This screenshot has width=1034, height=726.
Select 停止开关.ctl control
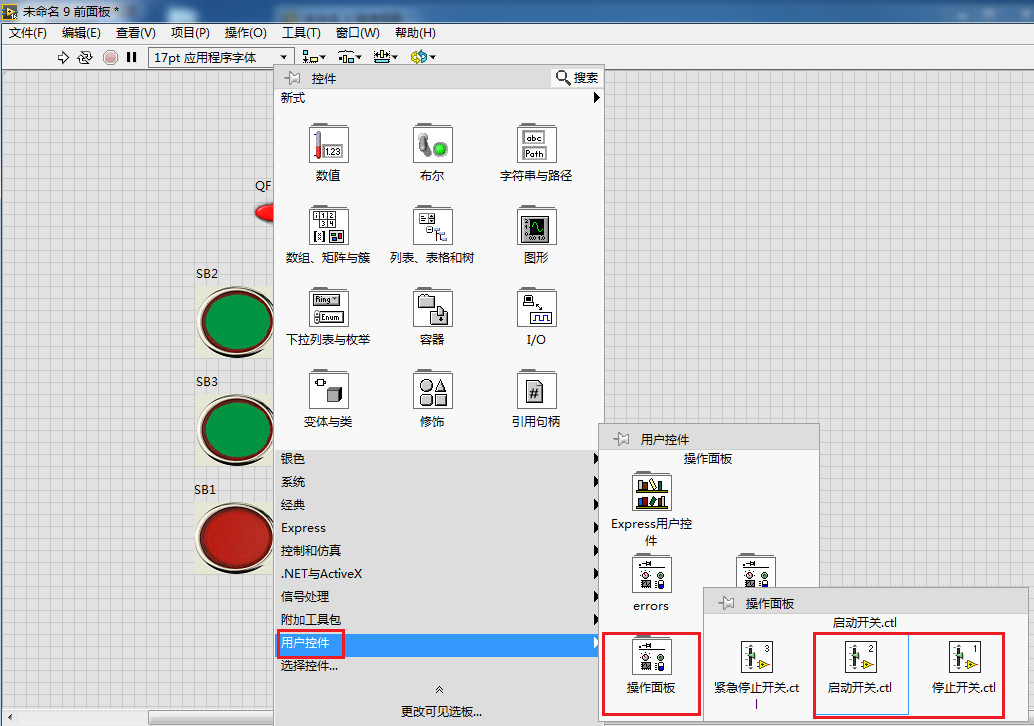click(x=964, y=657)
